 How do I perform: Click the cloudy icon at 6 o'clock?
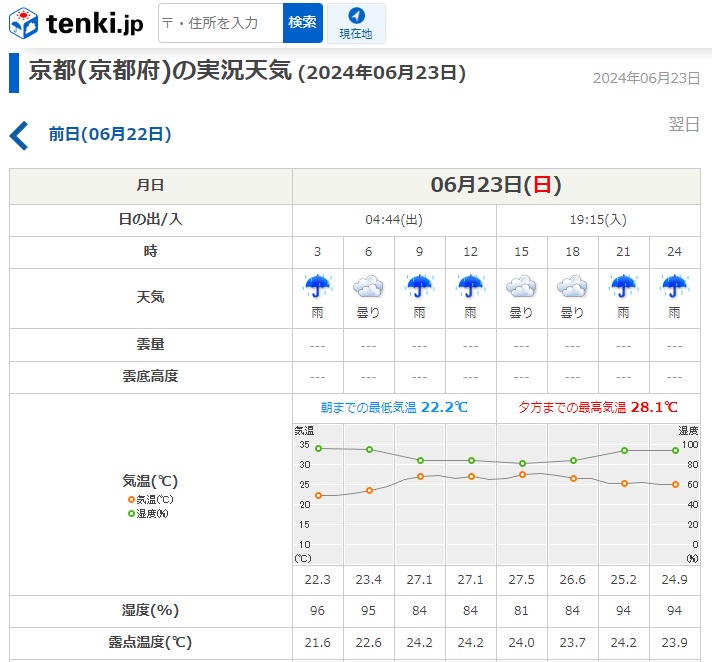[369, 288]
